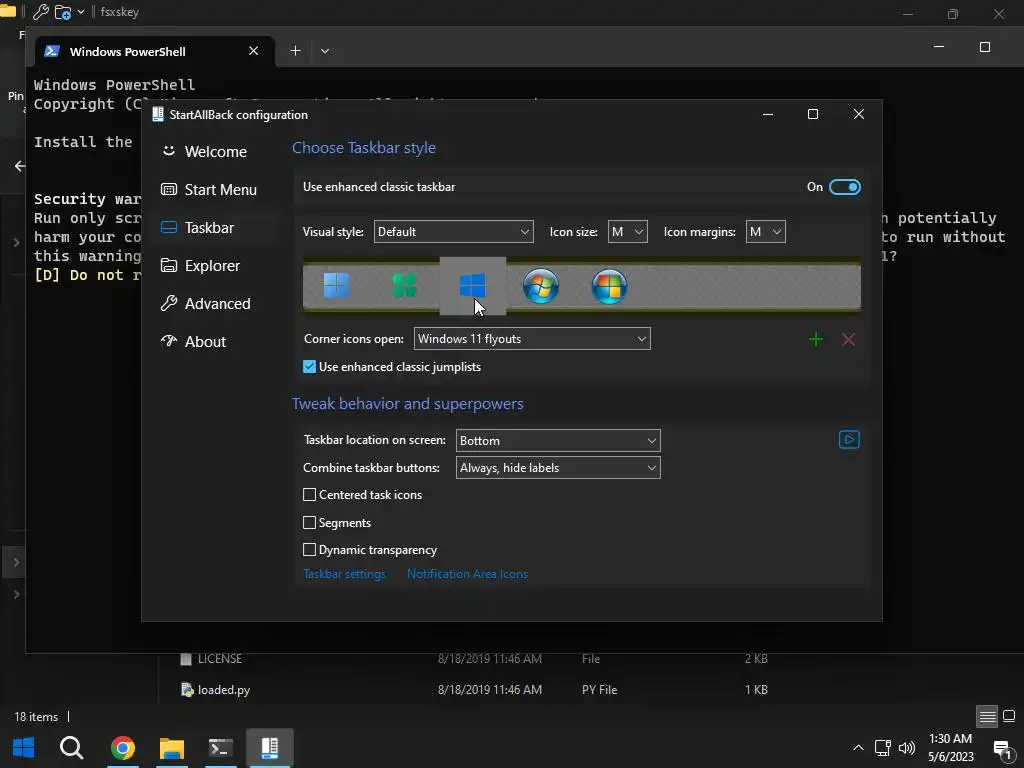Add a custom start button with green plus

[816, 340]
